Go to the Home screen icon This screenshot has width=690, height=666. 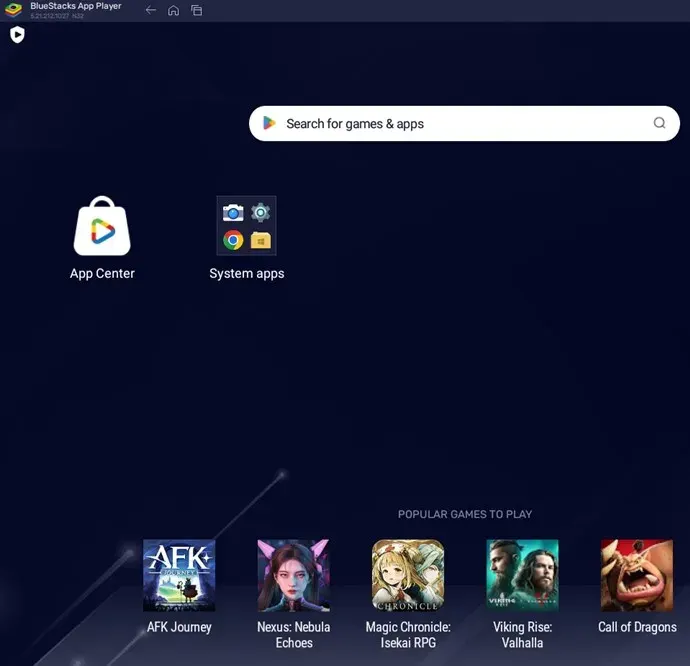[x=173, y=10]
